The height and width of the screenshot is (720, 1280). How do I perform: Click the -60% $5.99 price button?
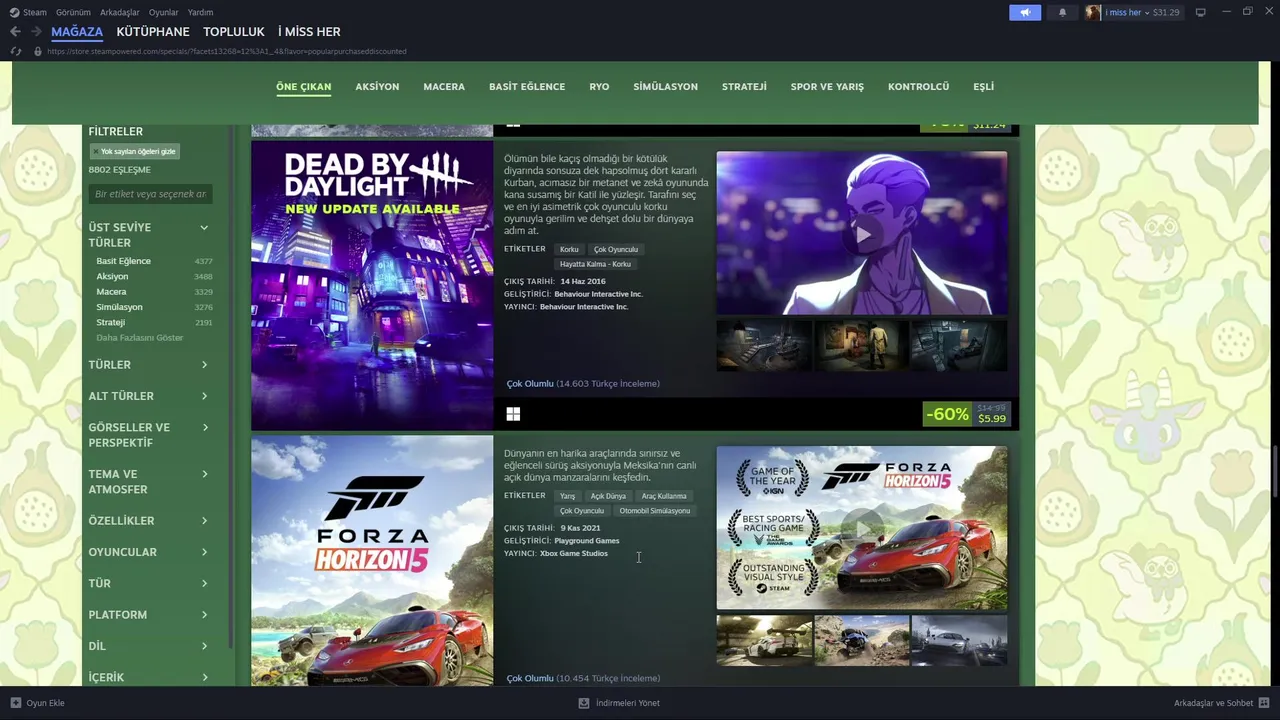[x=967, y=414]
